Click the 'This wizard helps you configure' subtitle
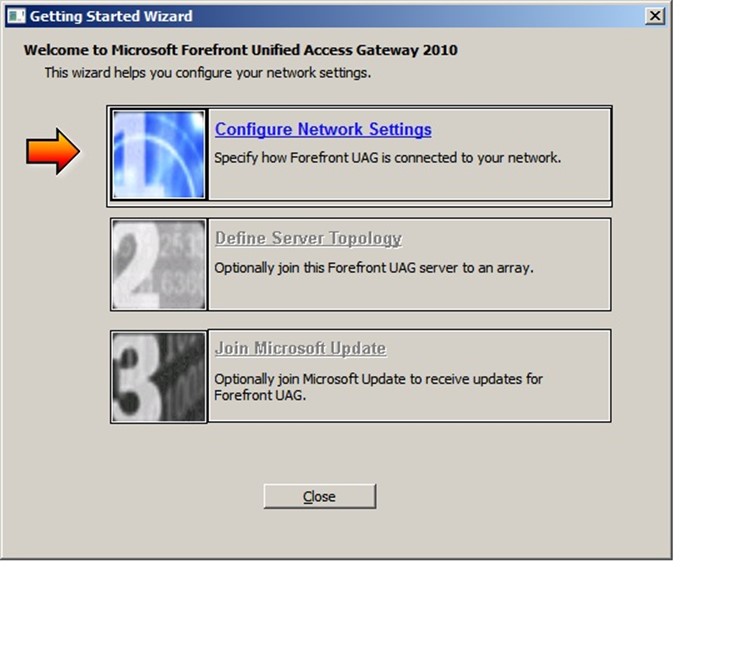The width and height of the screenshot is (729, 664). click(x=208, y=73)
